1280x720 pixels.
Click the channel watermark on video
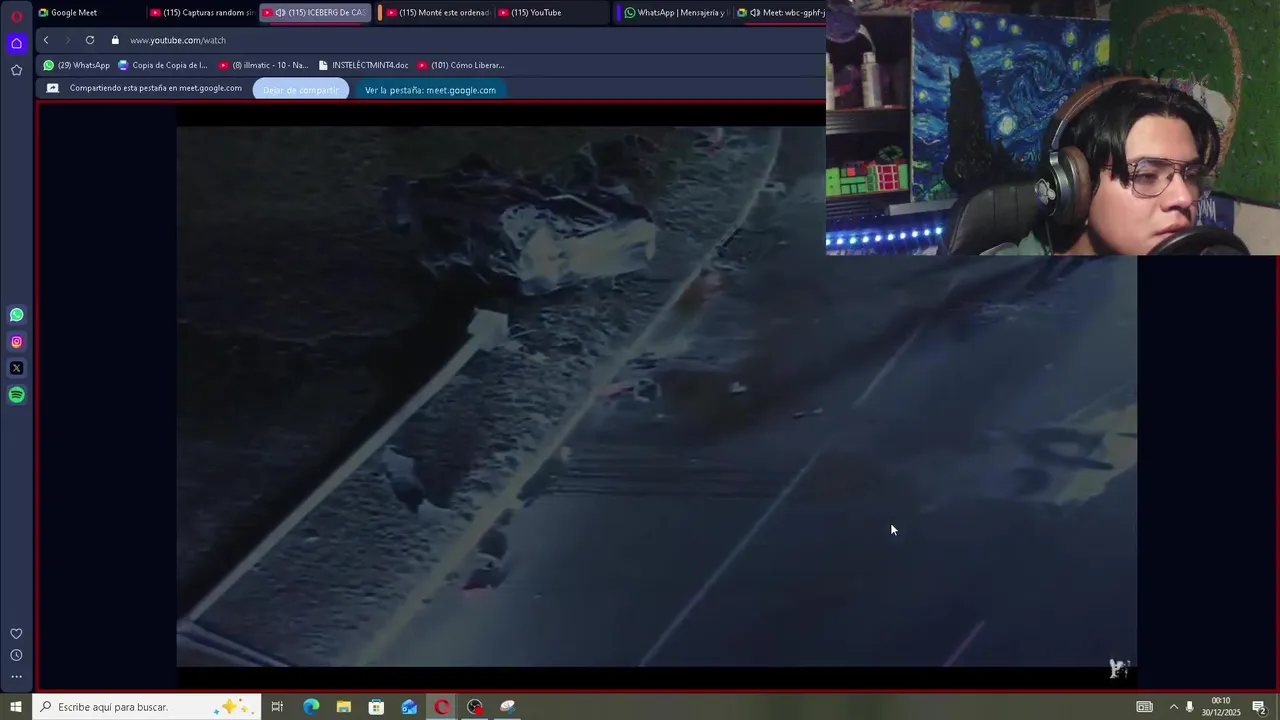click(1119, 669)
